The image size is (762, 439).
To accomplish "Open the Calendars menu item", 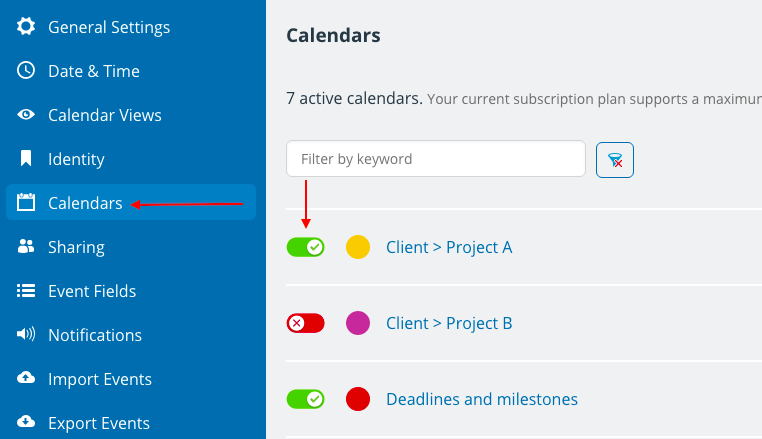I will click(x=131, y=202).
